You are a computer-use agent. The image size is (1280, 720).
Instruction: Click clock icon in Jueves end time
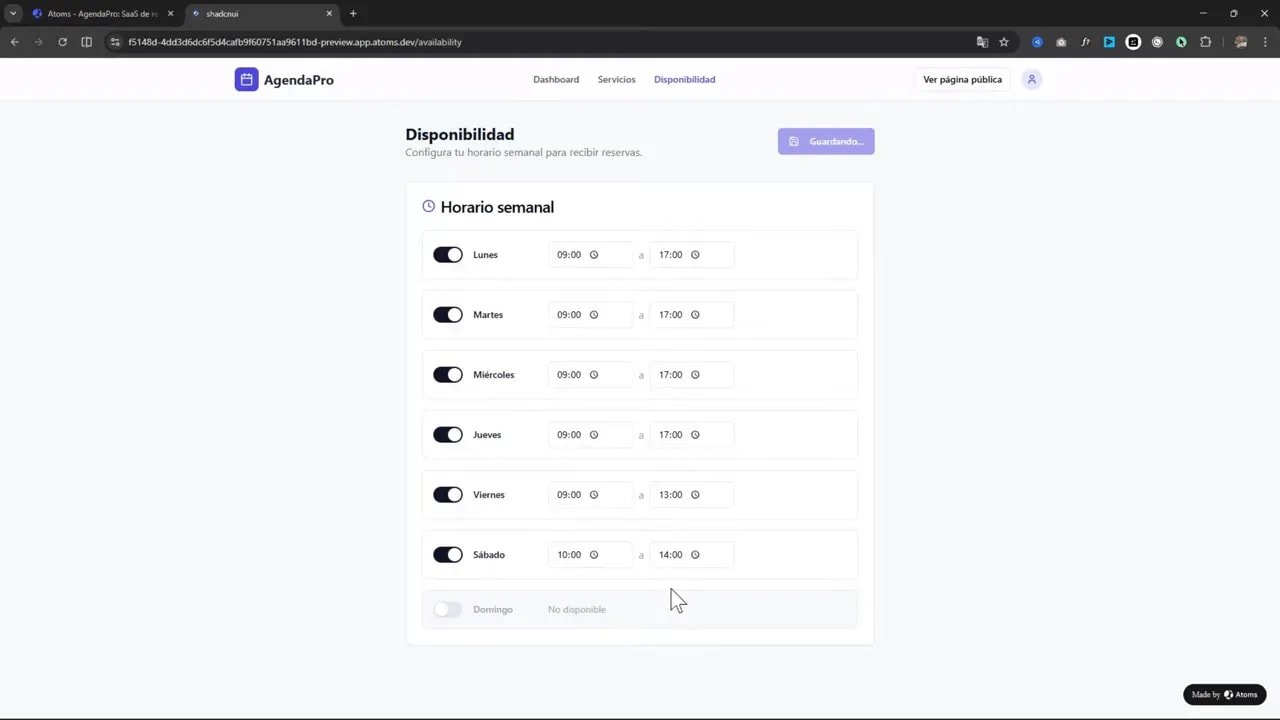[695, 435]
